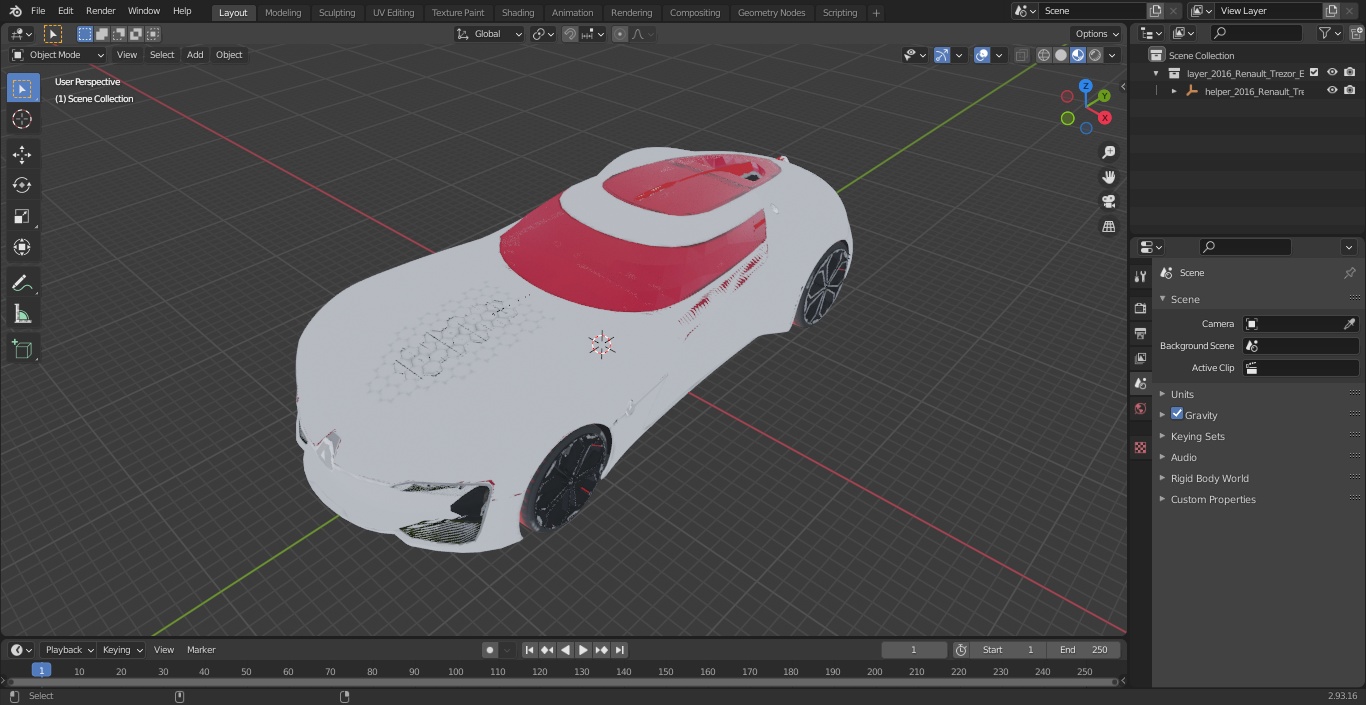Click the Z axis on navigation gizmo
Viewport: 1366px width, 705px height.
(x=1086, y=86)
